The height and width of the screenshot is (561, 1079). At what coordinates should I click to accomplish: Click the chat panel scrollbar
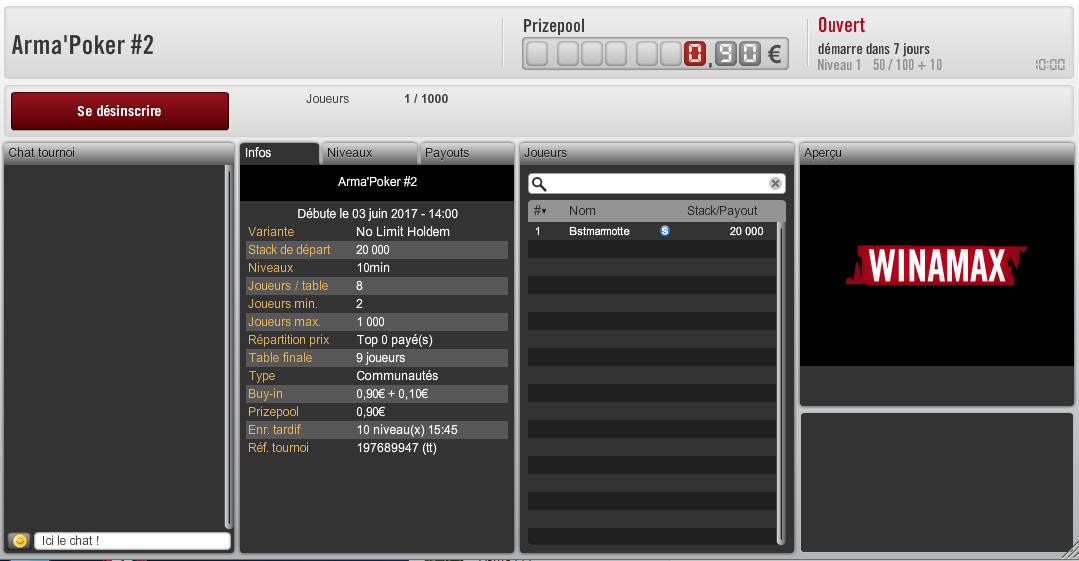[x=228, y=347]
